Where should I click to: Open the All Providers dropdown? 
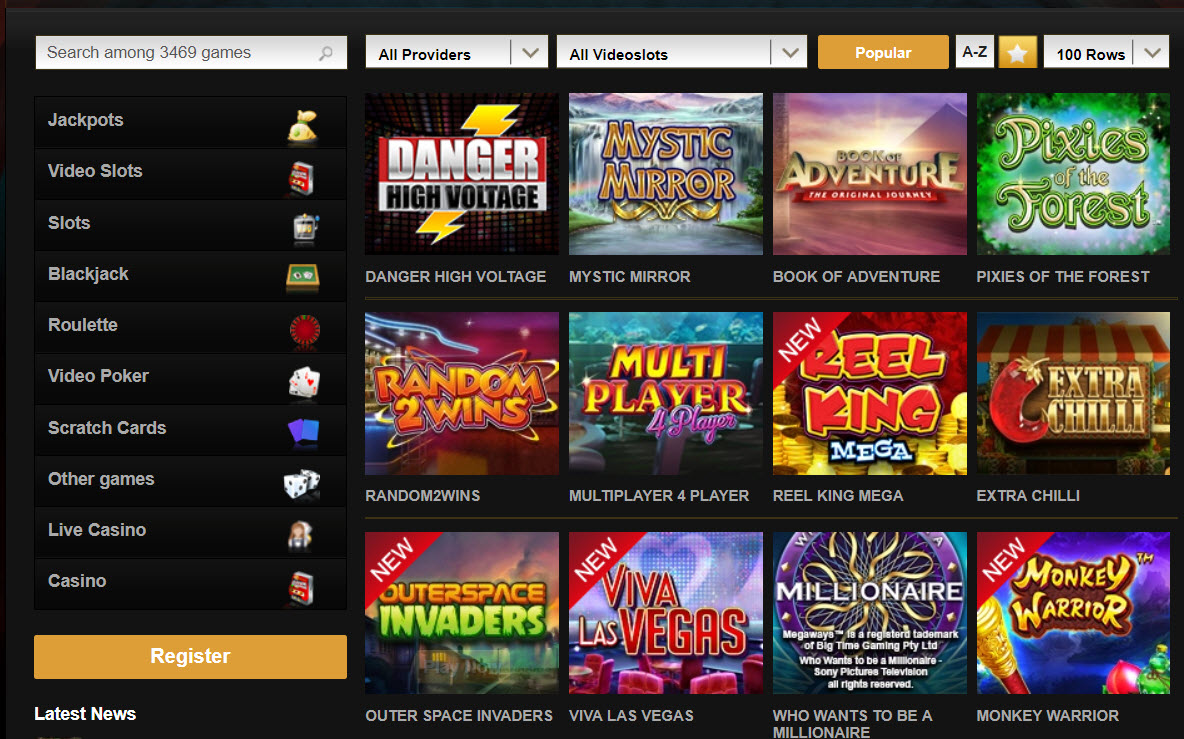456,53
